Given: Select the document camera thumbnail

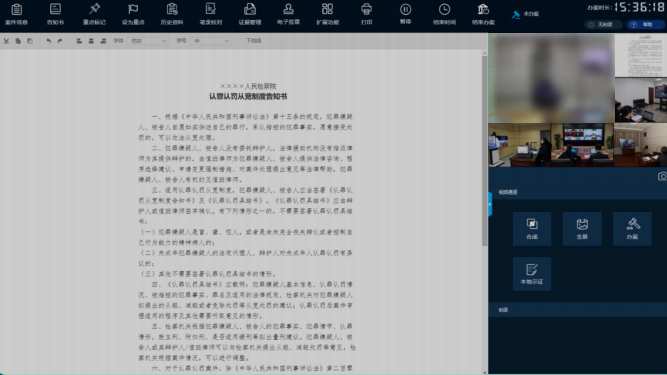Looking at the screenshot, I should click(641, 55).
